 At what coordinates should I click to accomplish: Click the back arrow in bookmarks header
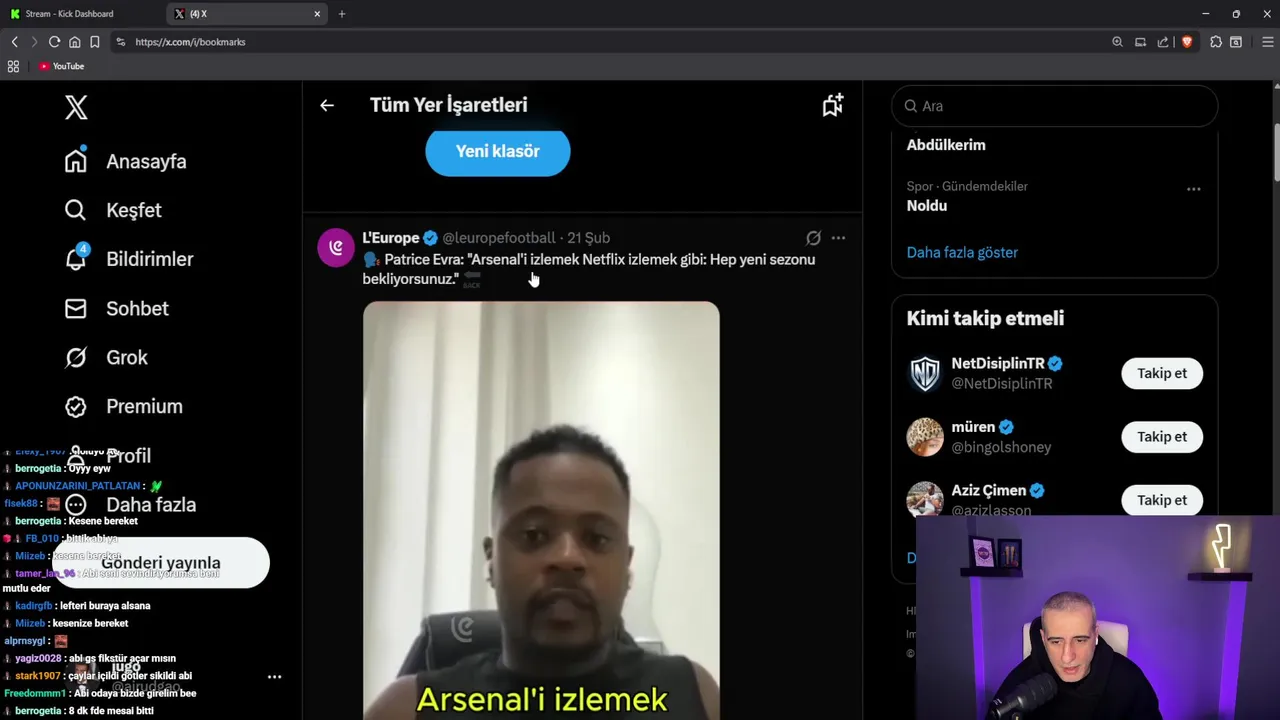pyautogui.click(x=327, y=105)
